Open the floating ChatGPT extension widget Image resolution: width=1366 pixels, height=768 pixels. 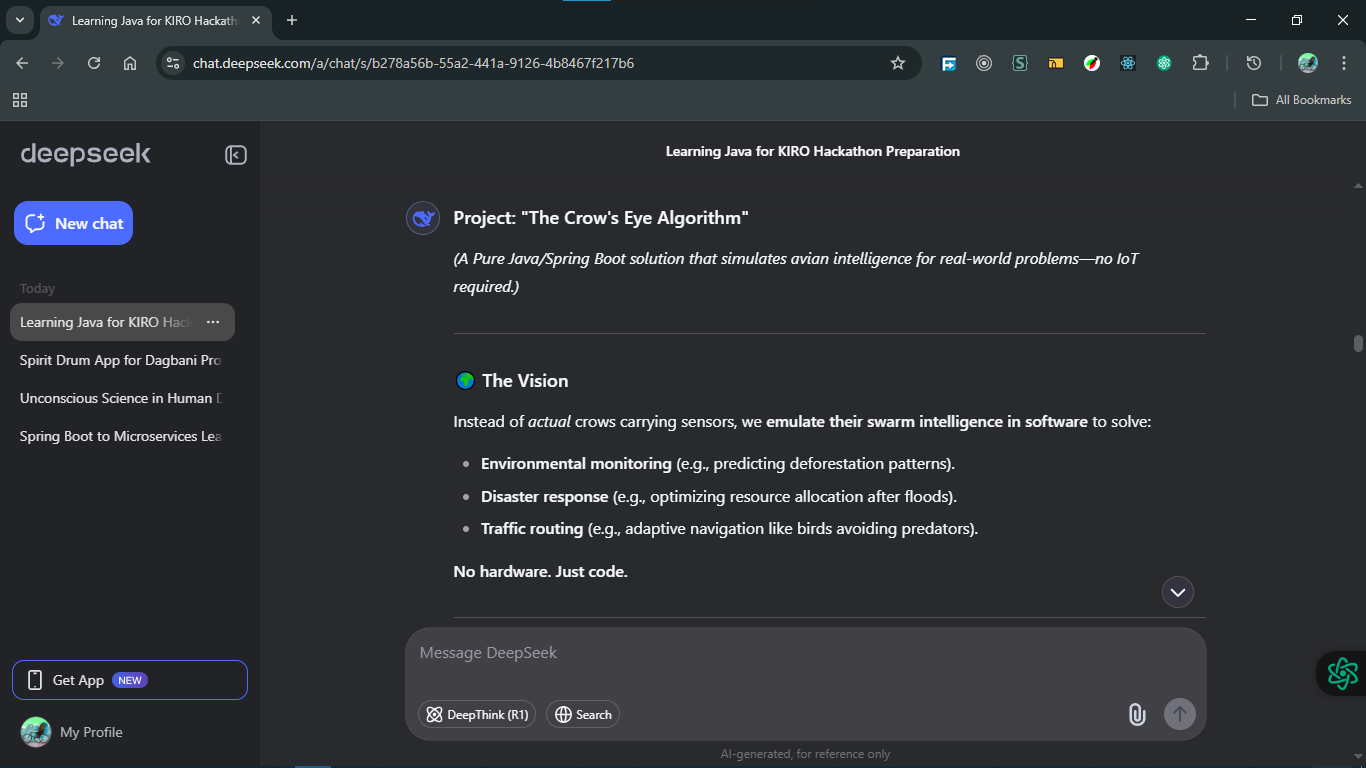coord(1343,673)
